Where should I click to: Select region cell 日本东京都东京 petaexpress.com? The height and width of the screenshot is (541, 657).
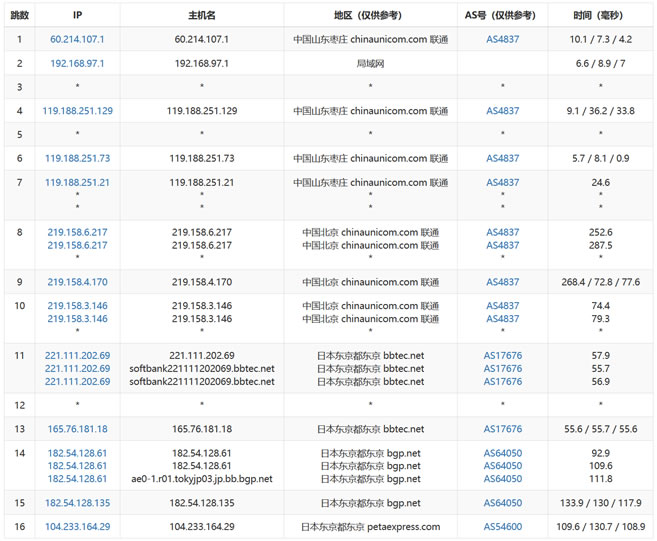click(370, 527)
